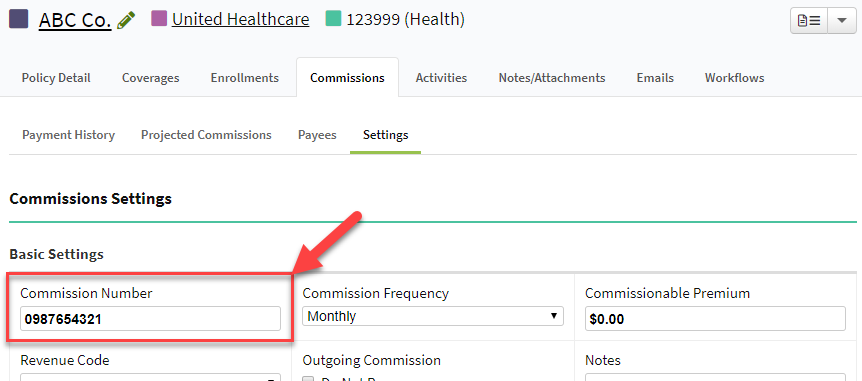Toggle the Outgoing Commission checkbox
The height and width of the screenshot is (381, 862).
click(x=308, y=378)
